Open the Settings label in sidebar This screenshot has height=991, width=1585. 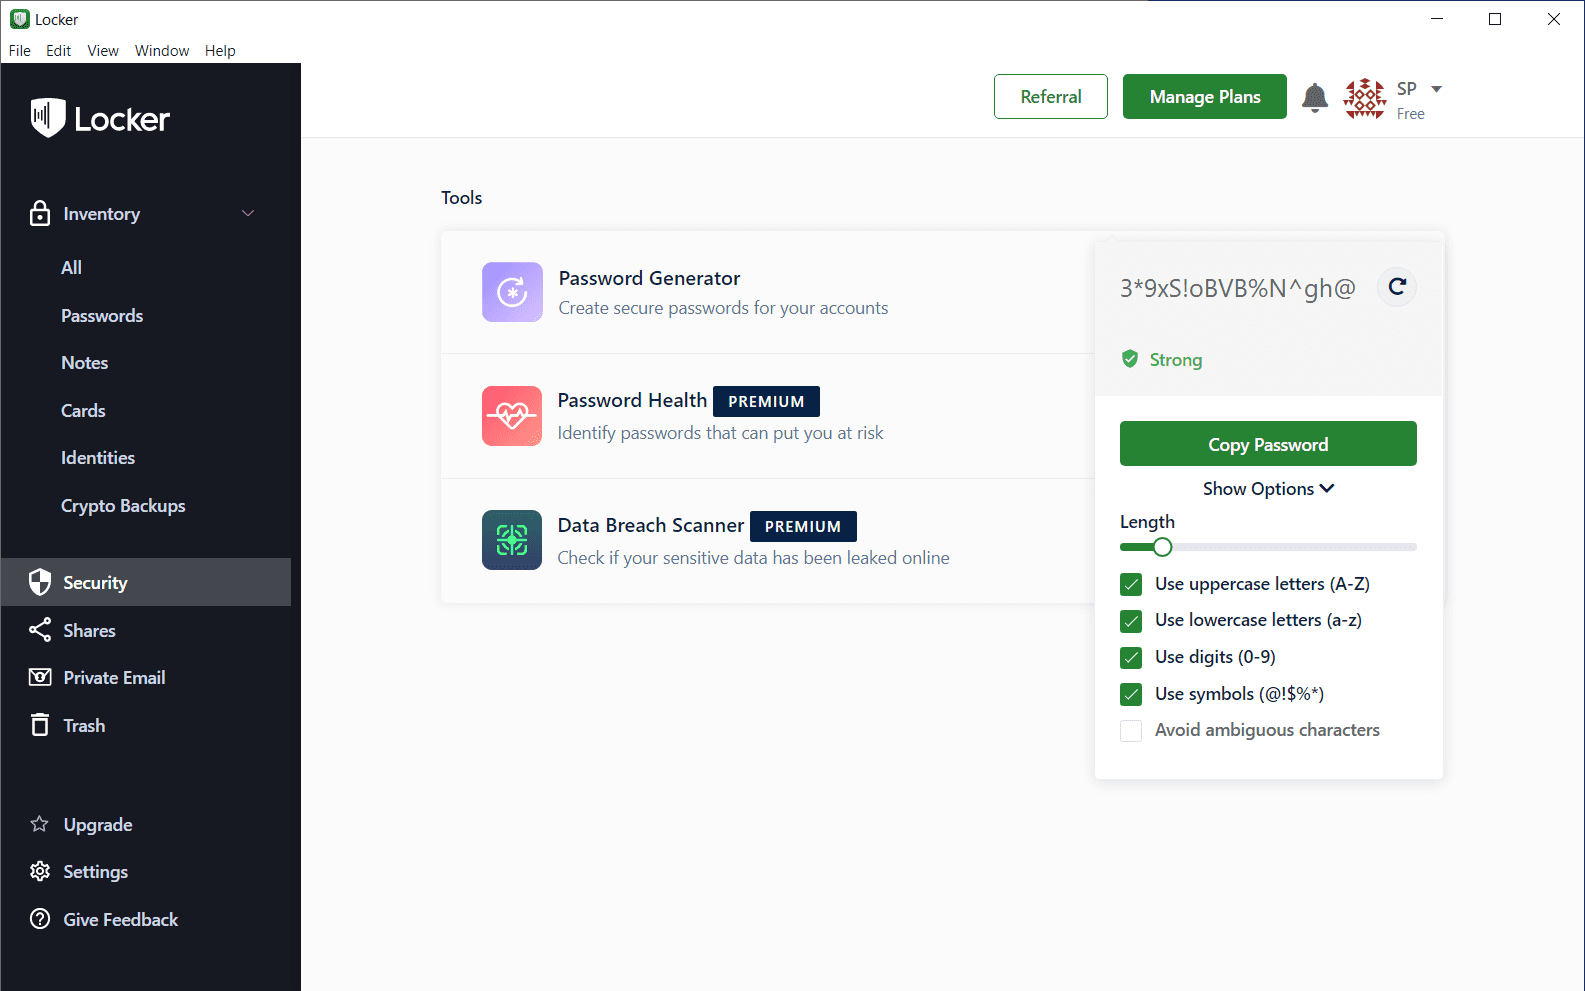tap(95, 871)
